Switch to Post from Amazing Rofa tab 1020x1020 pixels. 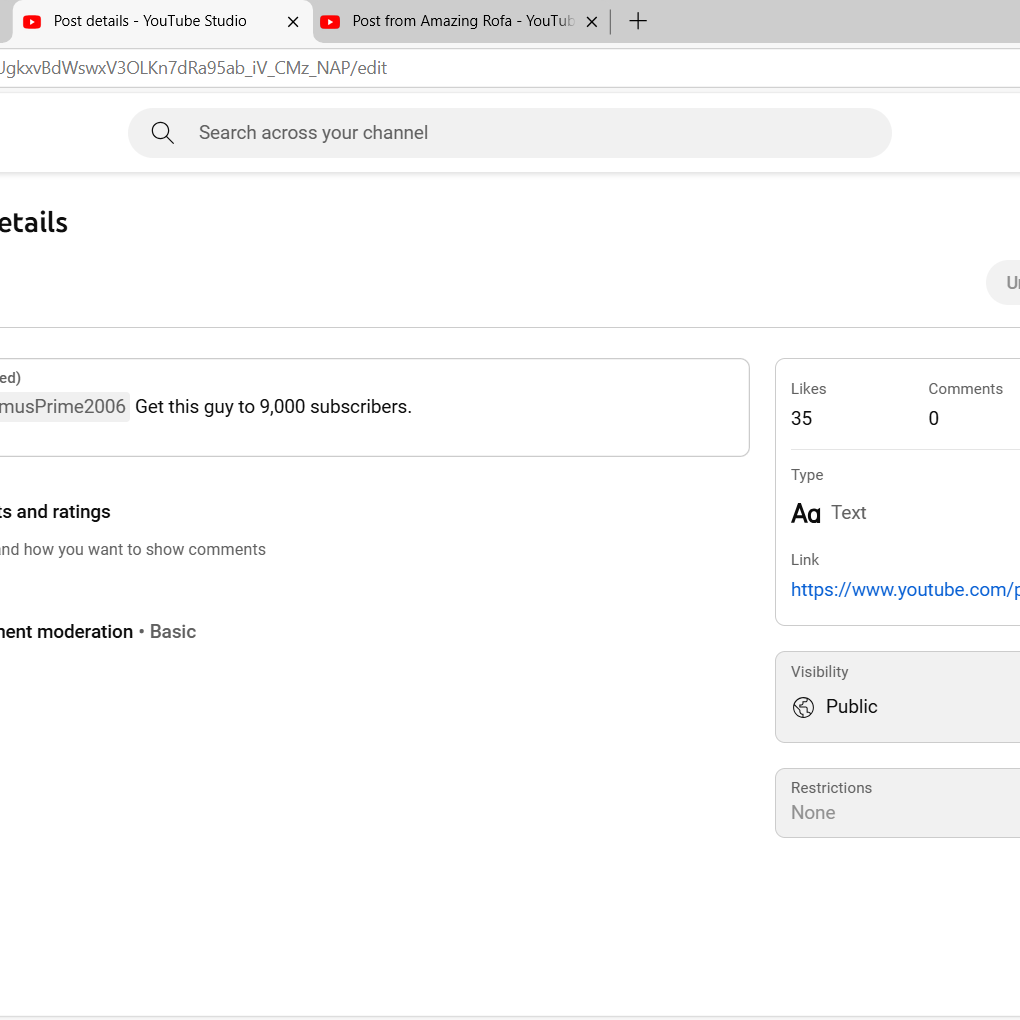tap(462, 21)
